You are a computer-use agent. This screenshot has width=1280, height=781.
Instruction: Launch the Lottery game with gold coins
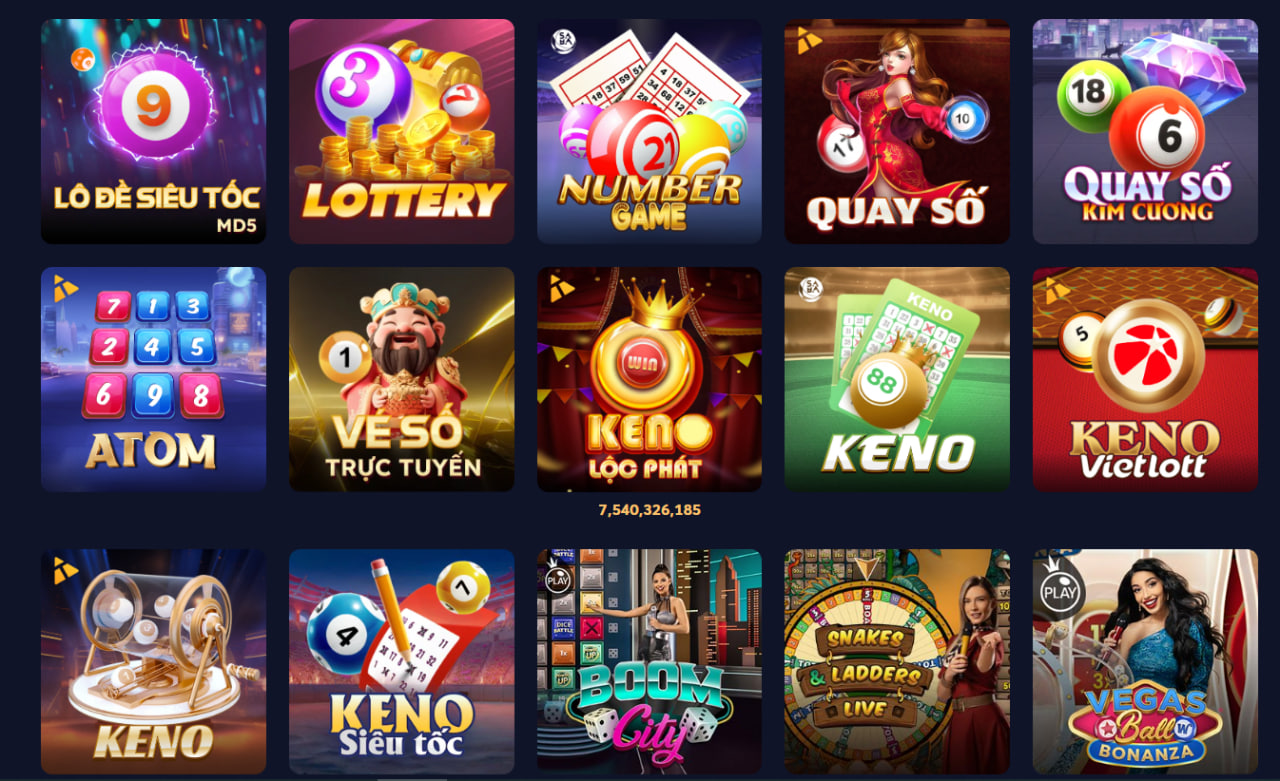pyautogui.click(x=401, y=131)
